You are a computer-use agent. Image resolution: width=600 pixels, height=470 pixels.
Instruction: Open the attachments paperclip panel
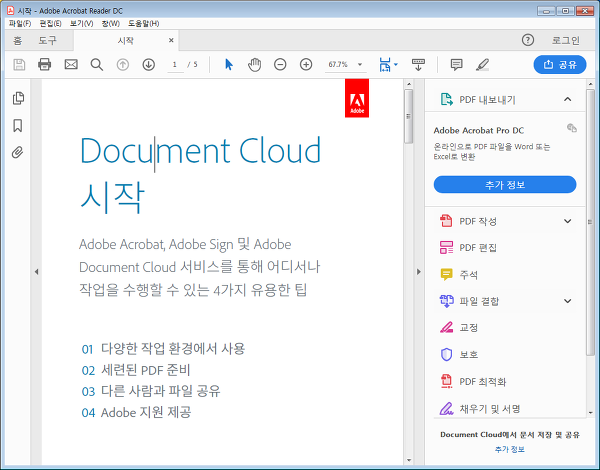(x=17, y=152)
